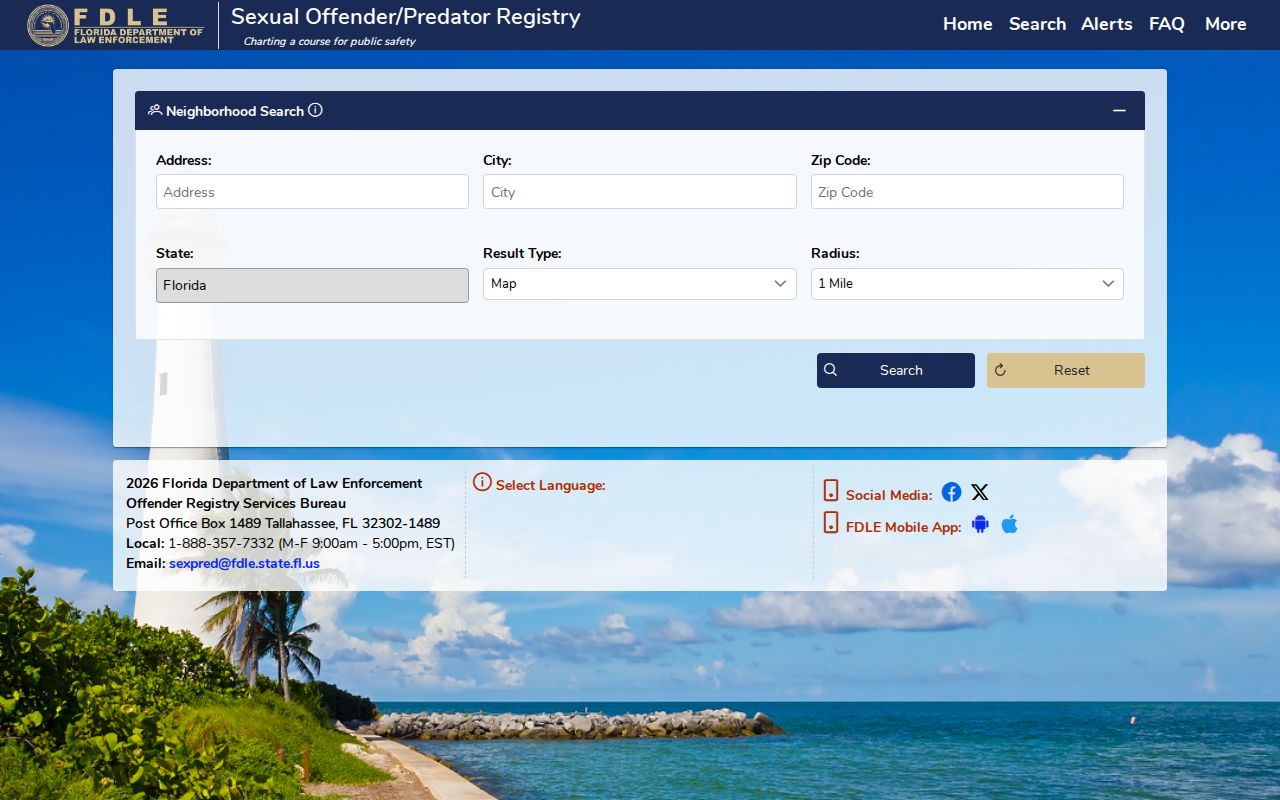The image size is (1280, 800).
Task: Click the people icon beside Neighborhood Search
Action: point(155,110)
